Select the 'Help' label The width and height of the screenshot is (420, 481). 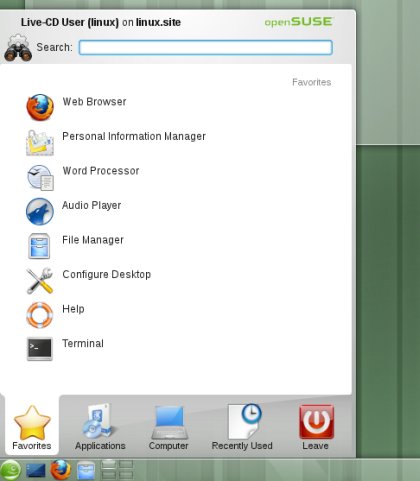(x=73, y=309)
